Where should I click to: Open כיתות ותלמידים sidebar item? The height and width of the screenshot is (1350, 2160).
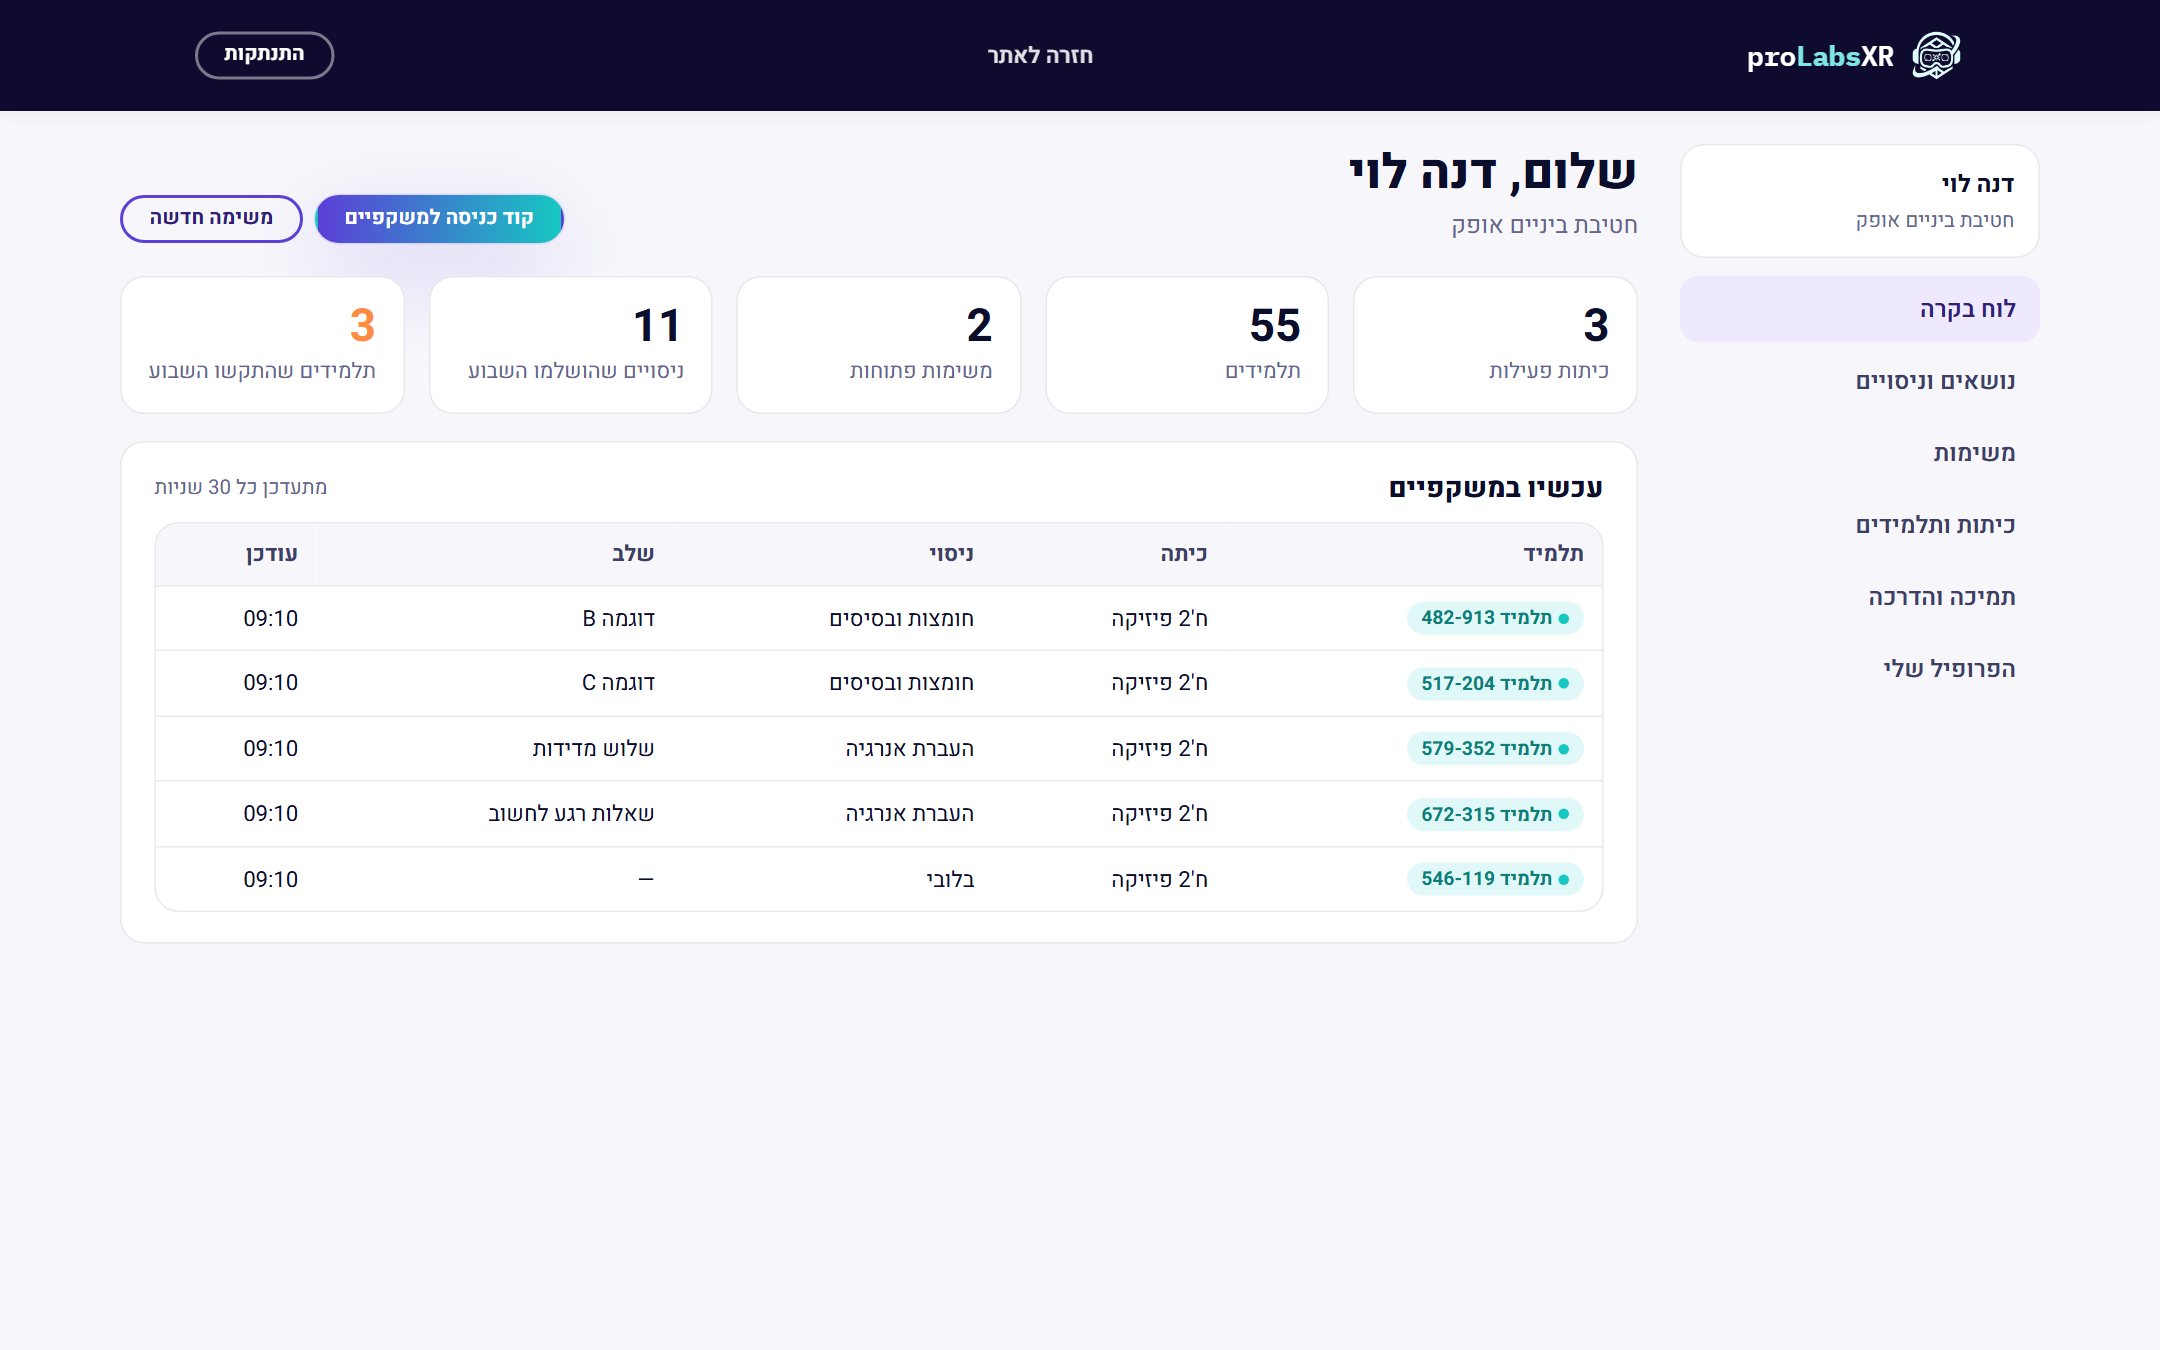coord(1859,525)
